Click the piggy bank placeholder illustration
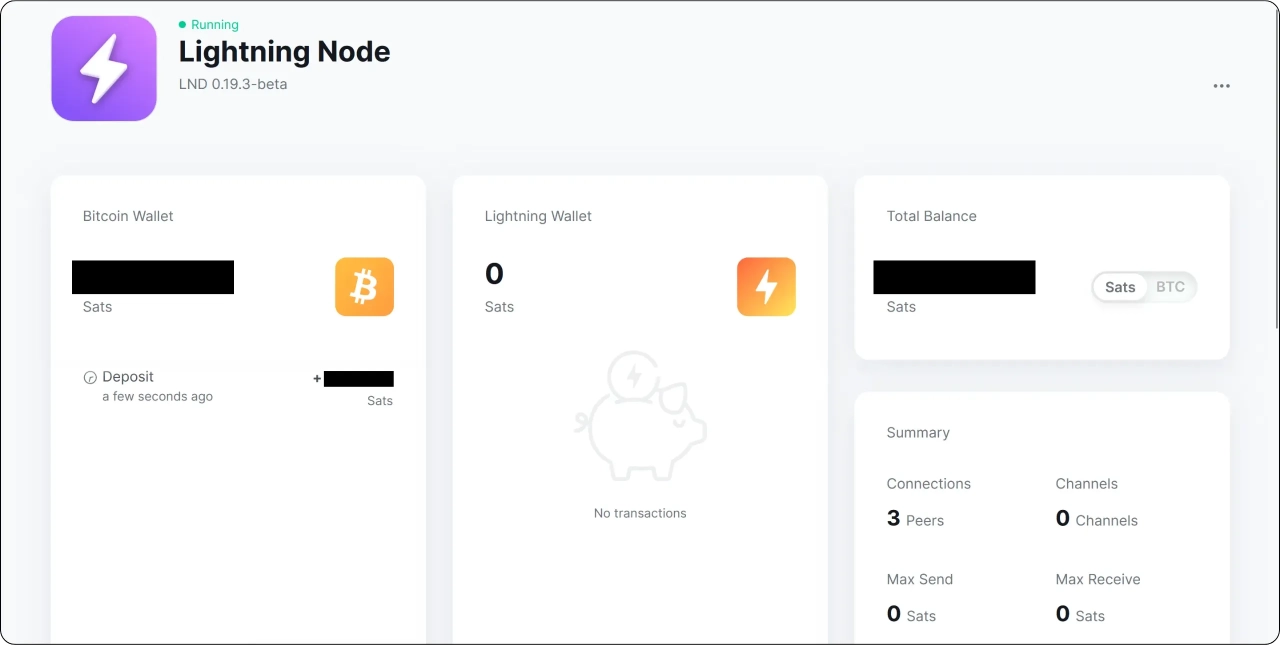This screenshot has height=645, width=1280. pyautogui.click(x=640, y=415)
